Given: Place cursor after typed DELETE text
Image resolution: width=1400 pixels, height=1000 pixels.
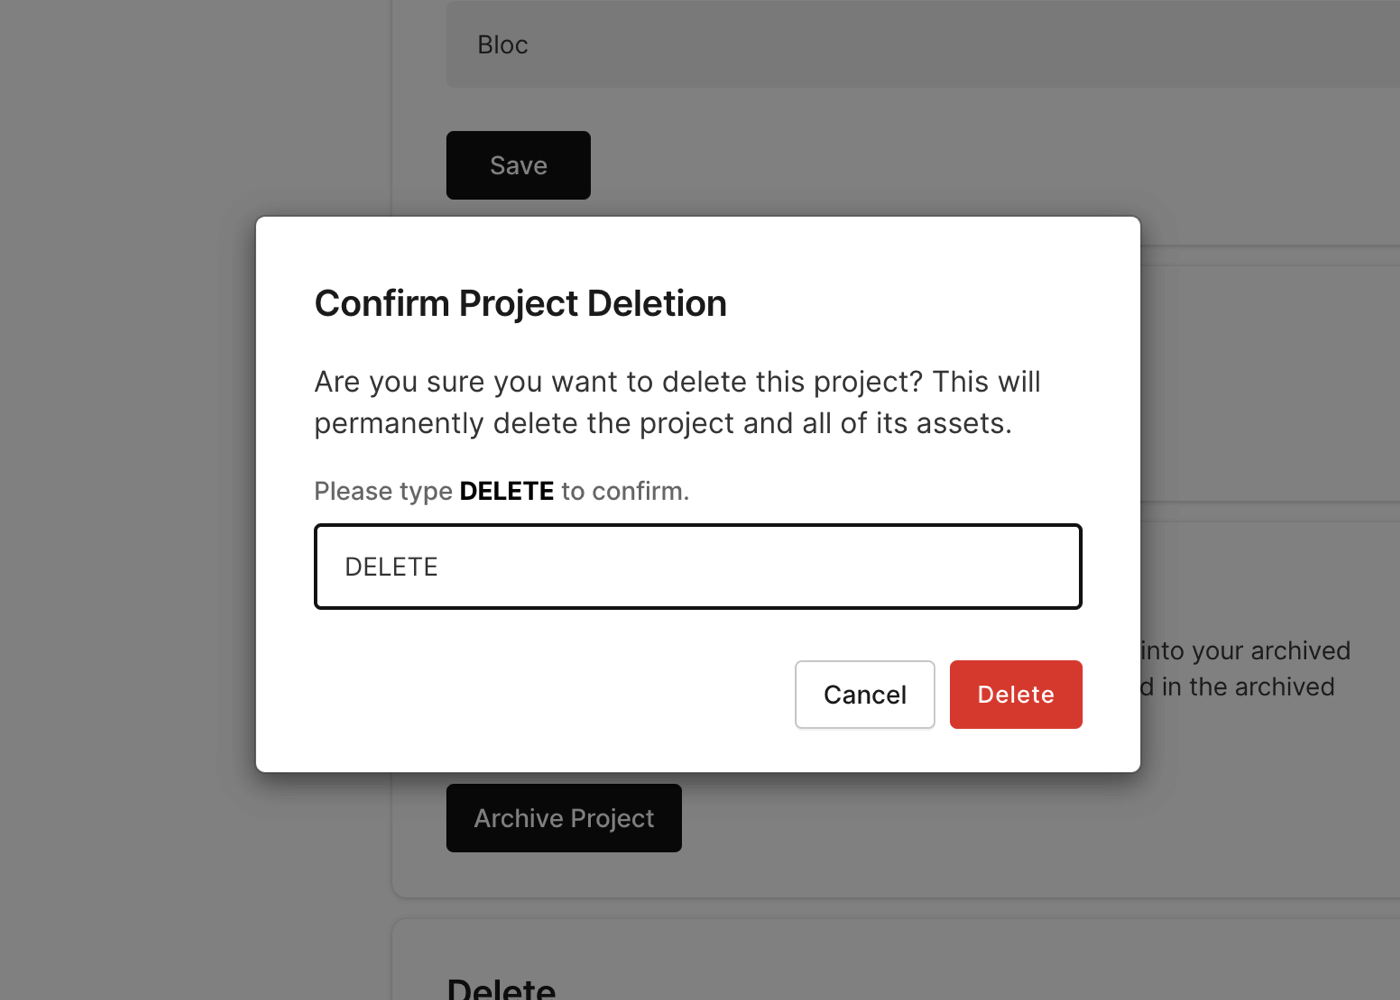Looking at the screenshot, I should click(441, 567).
